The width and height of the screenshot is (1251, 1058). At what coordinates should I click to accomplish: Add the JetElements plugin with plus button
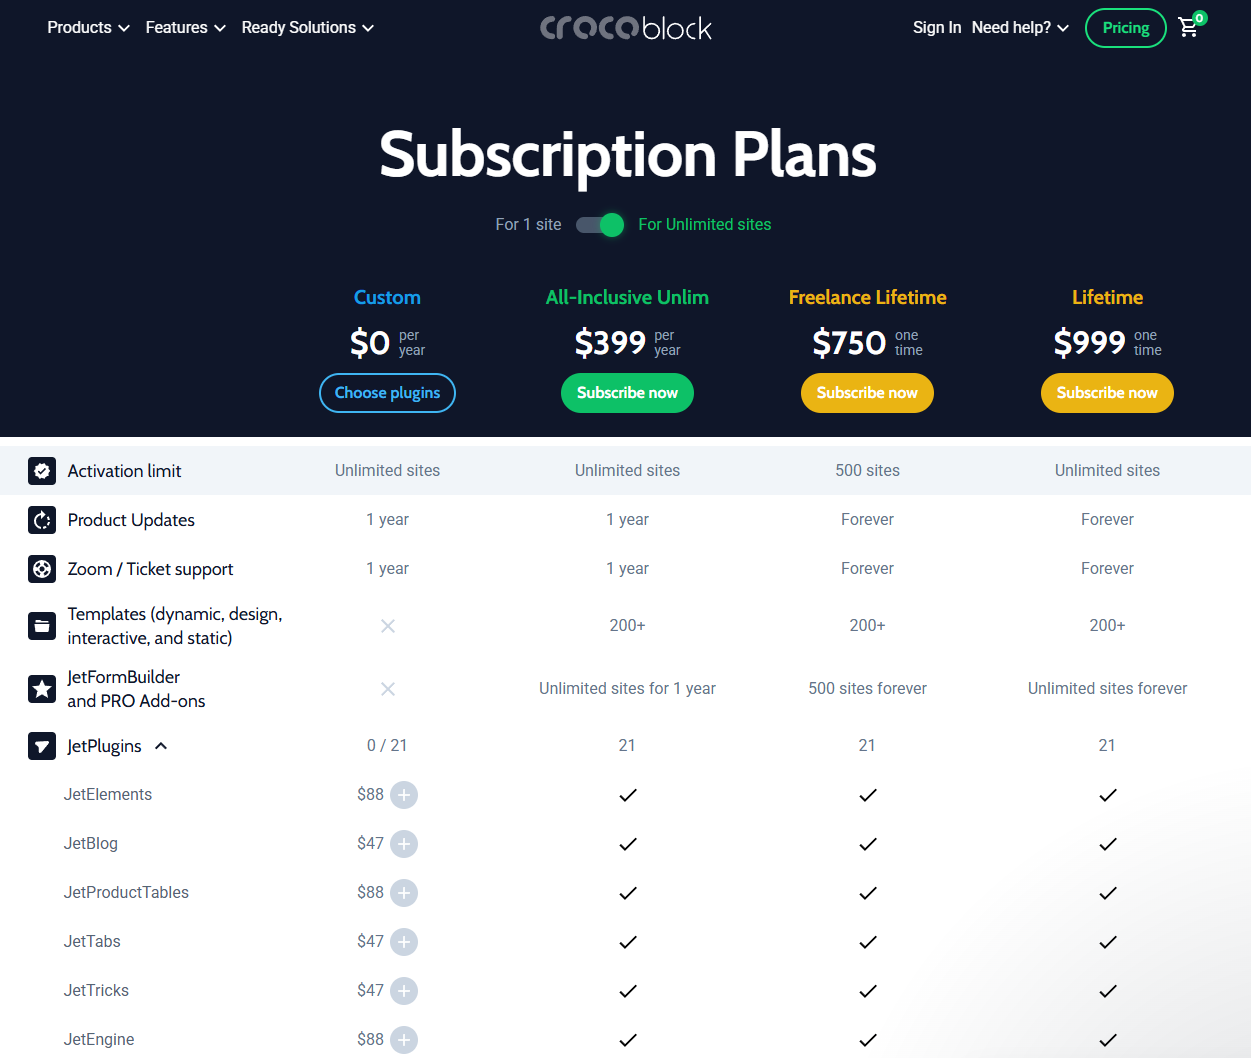(404, 795)
